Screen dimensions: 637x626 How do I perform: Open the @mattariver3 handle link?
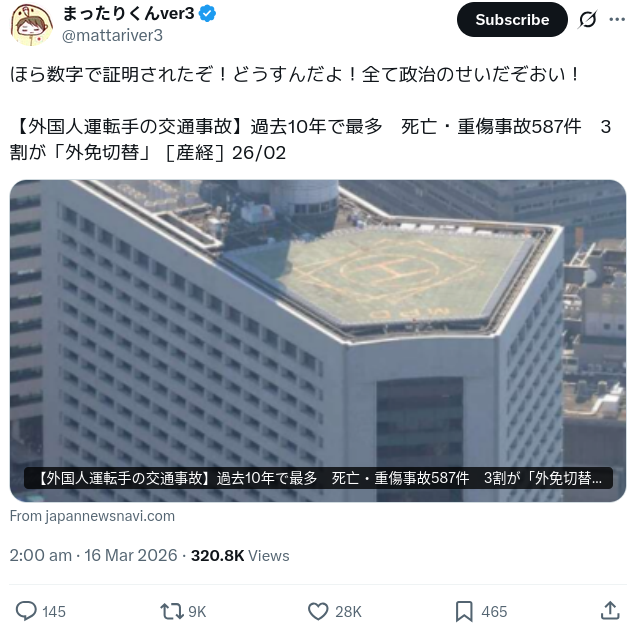[112, 35]
